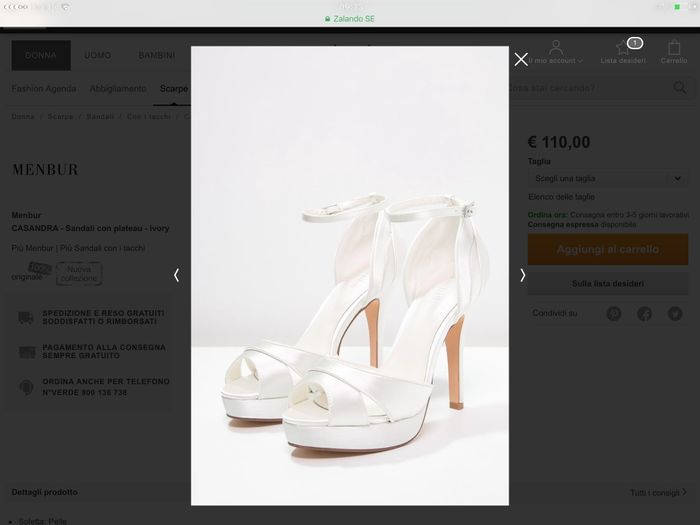
Task: Click the Zalando SE address bar
Action: (350, 19)
